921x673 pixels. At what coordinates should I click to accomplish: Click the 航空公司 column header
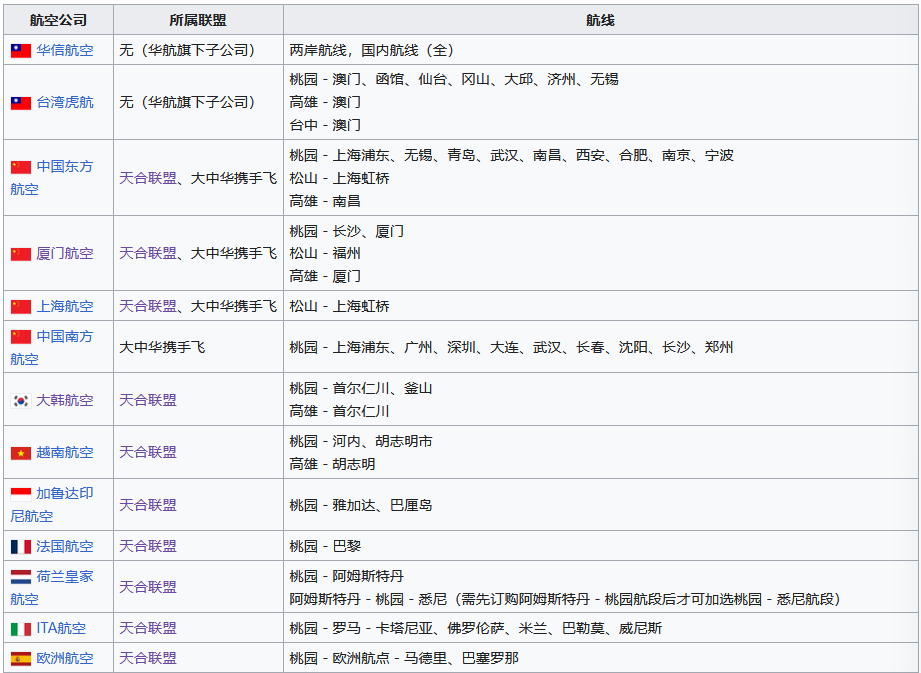tap(59, 21)
